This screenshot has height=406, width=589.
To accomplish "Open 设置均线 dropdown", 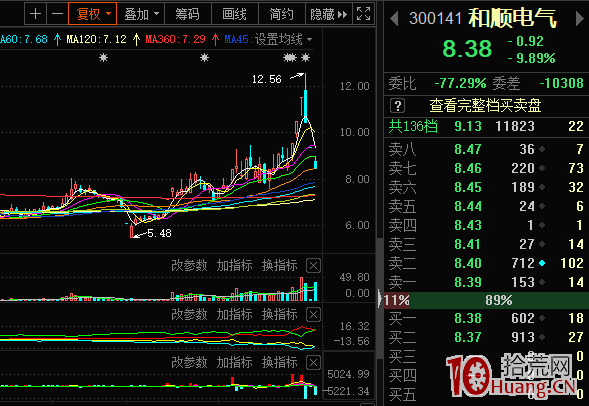I will pyautogui.click(x=283, y=39).
